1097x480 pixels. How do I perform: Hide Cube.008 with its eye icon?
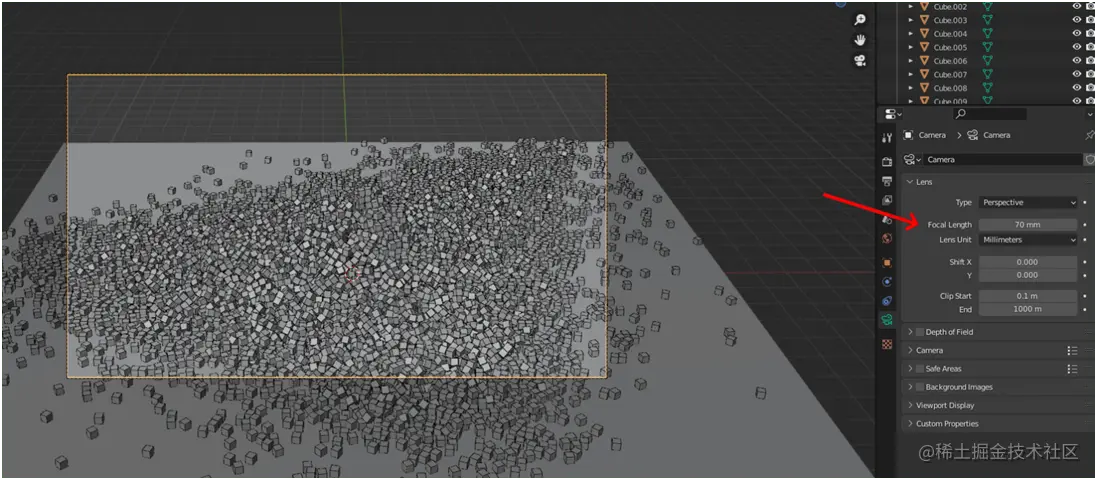[x=1077, y=88]
